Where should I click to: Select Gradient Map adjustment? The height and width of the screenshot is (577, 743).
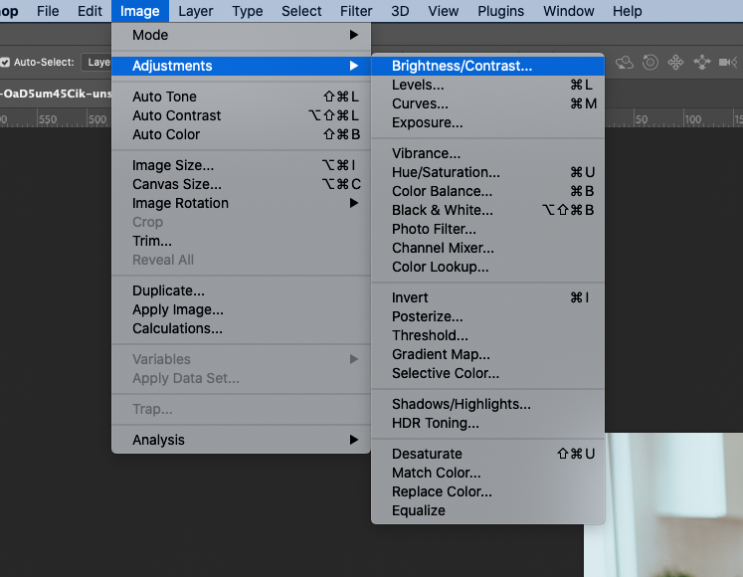point(488,355)
